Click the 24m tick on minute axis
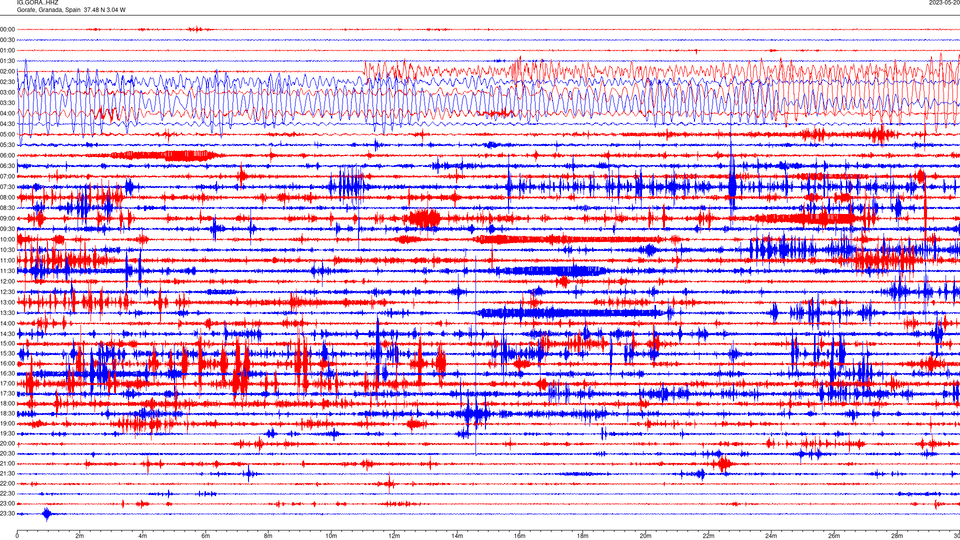This screenshot has height=540, width=960. pyautogui.click(x=771, y=536)
